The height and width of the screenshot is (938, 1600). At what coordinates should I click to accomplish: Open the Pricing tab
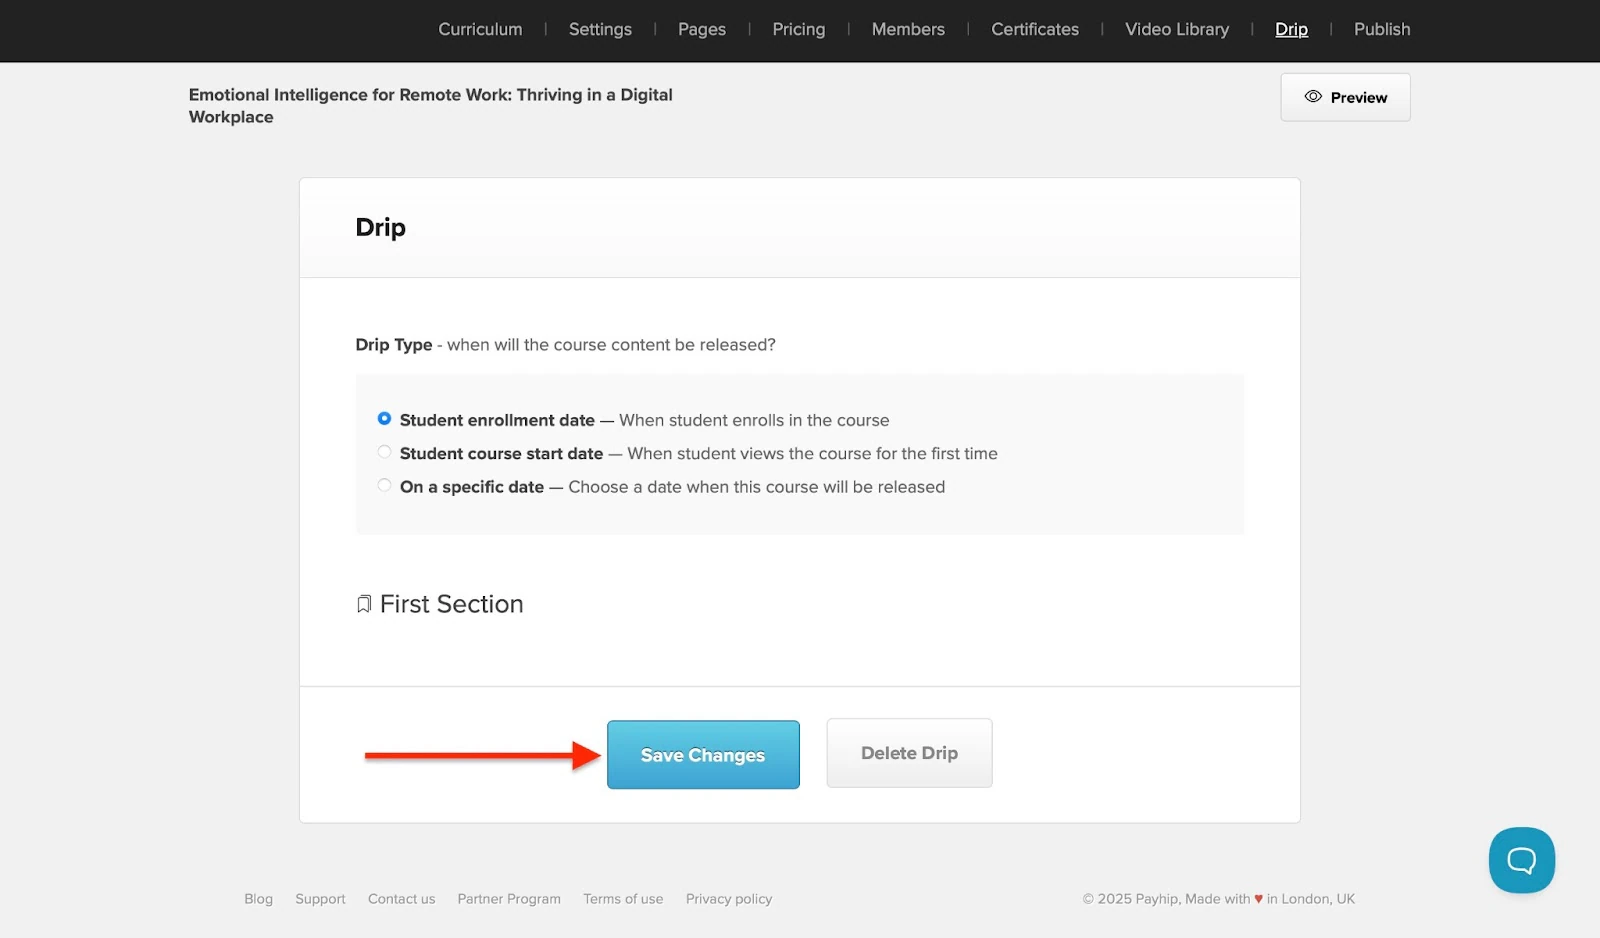tap(799, 29)
